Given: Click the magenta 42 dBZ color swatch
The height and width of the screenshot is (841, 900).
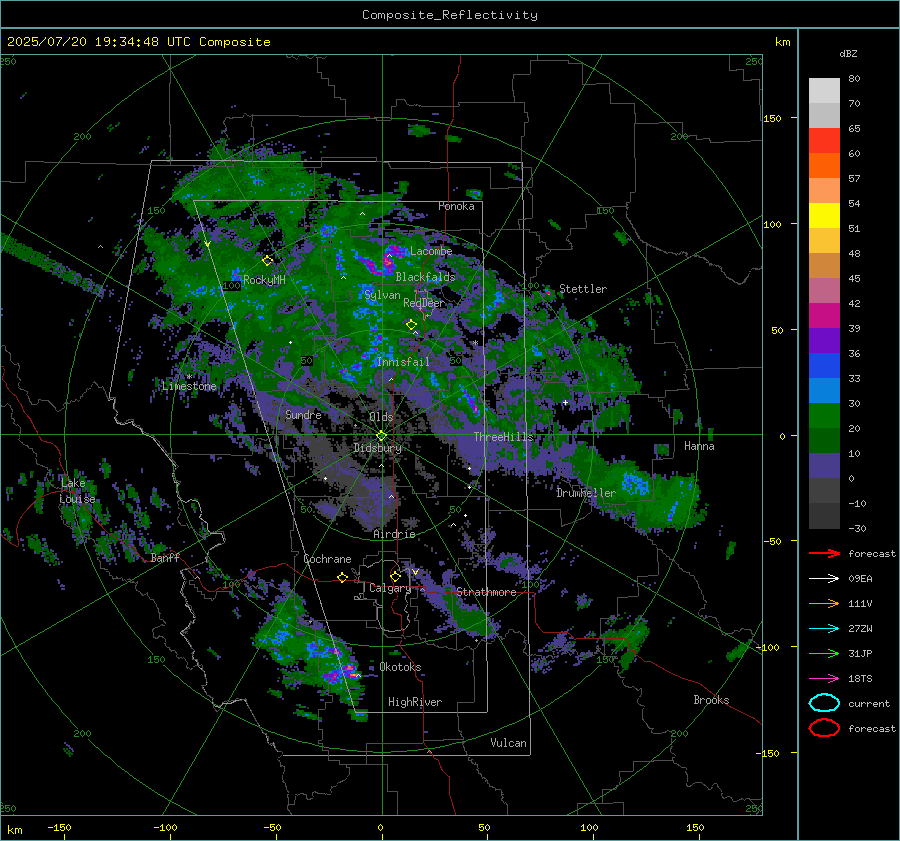Looking at the screenshot, I should 824,316.
